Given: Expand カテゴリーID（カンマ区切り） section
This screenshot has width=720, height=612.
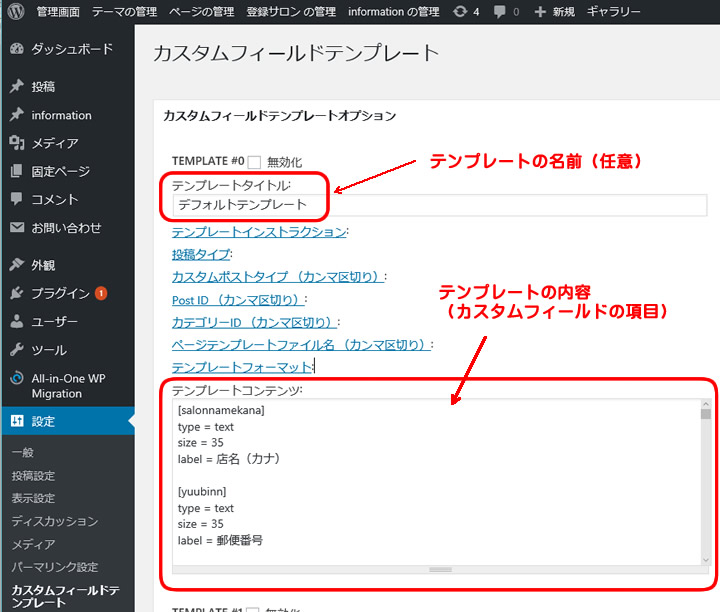Looking at the screenshot, I should pyautogui.click(x=254, y=322).
